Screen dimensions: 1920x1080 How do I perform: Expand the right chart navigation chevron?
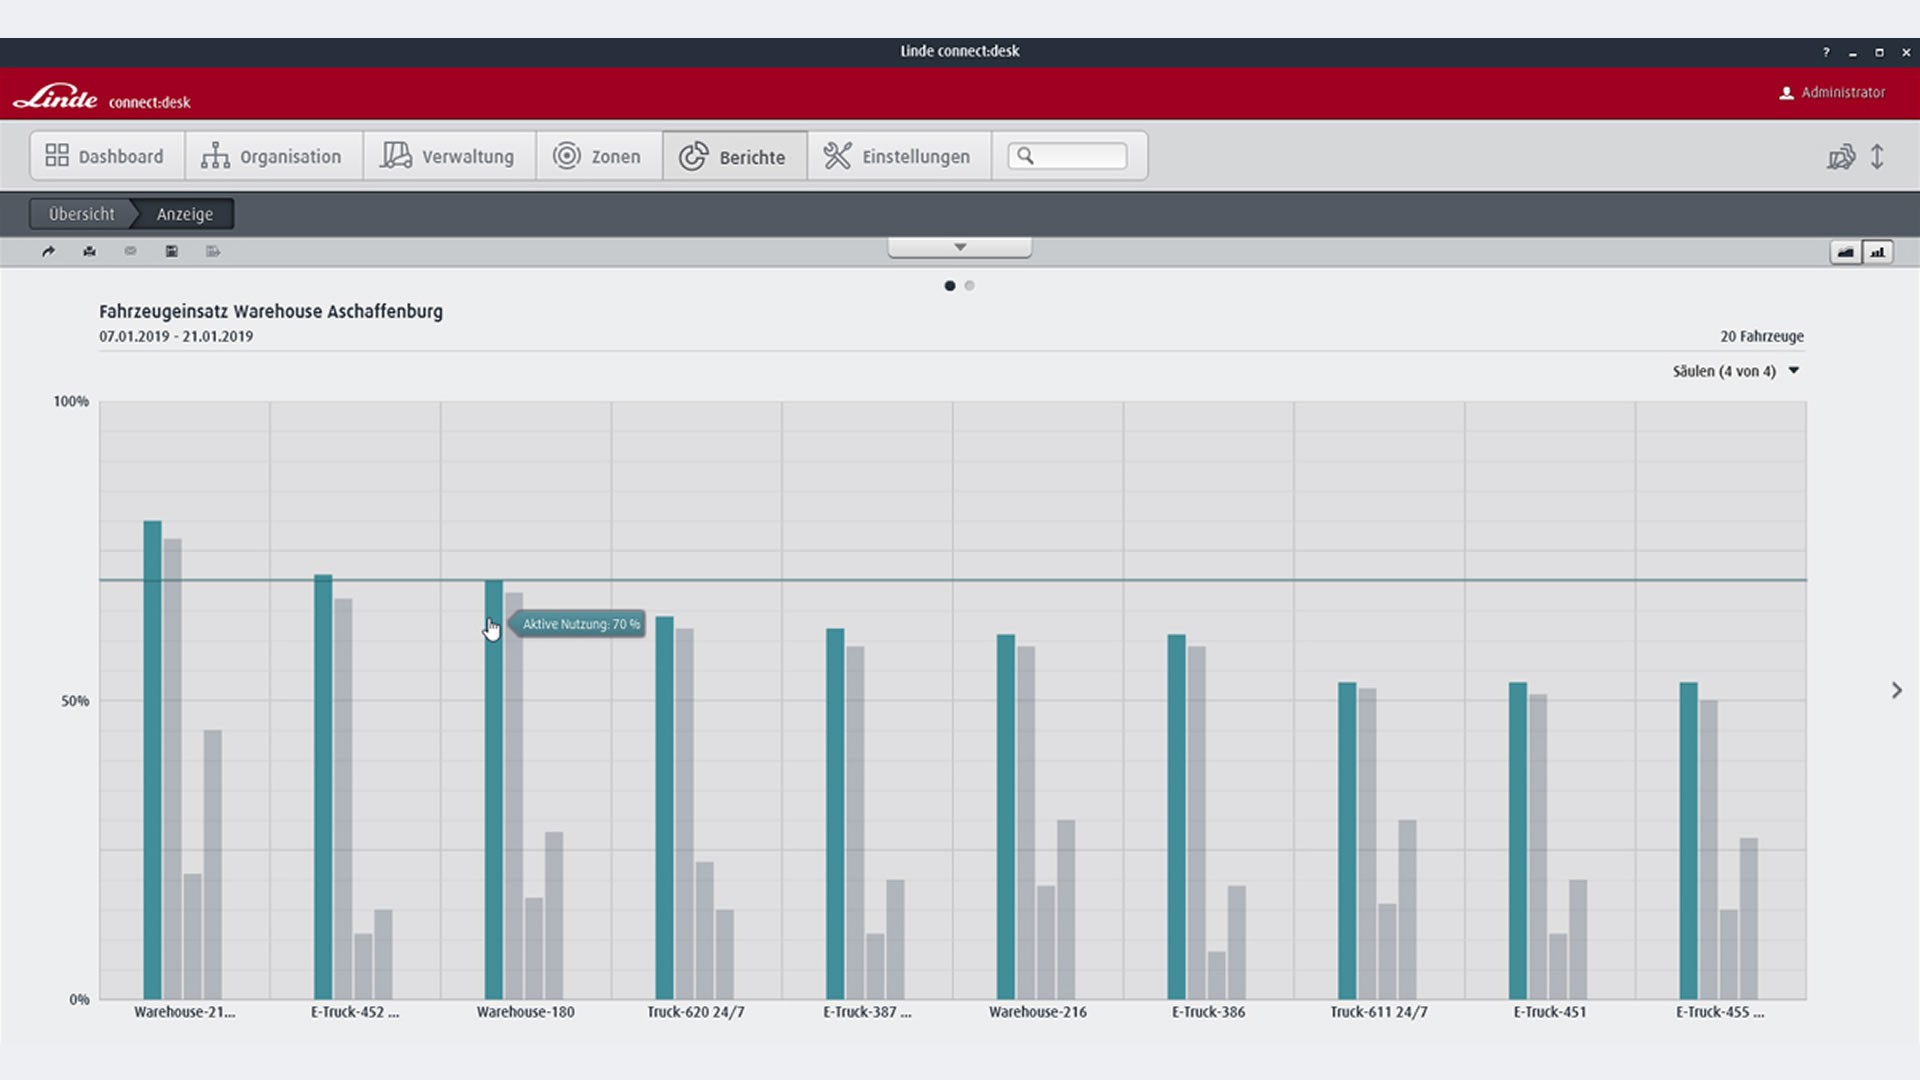1896,690
